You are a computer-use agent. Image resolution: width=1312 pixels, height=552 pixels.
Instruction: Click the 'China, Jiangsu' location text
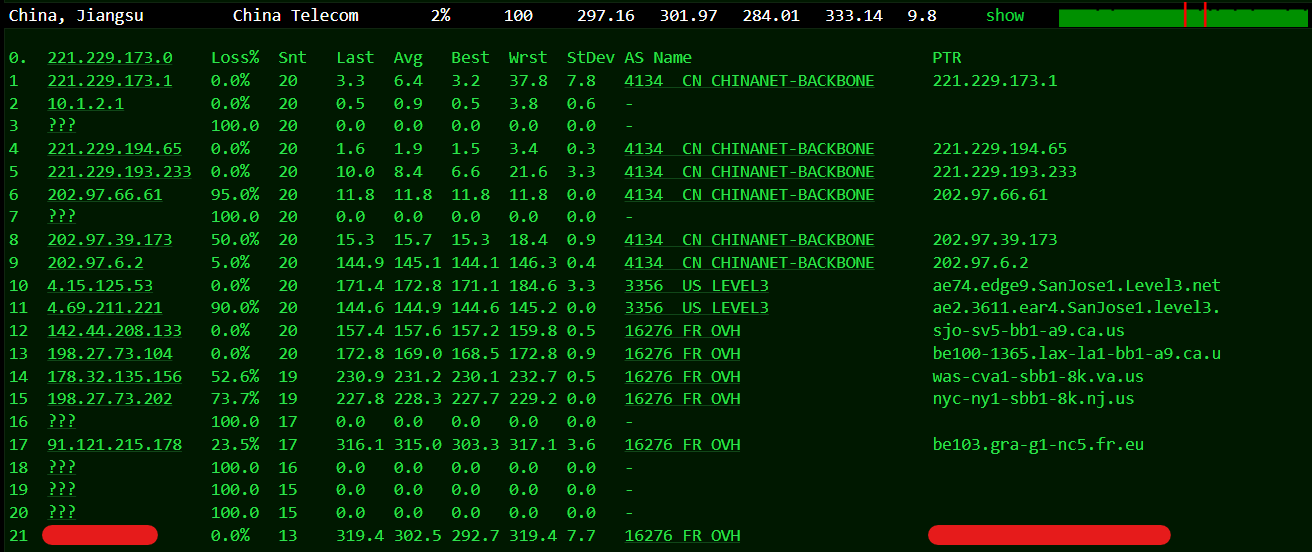click(x=76, y=16)
